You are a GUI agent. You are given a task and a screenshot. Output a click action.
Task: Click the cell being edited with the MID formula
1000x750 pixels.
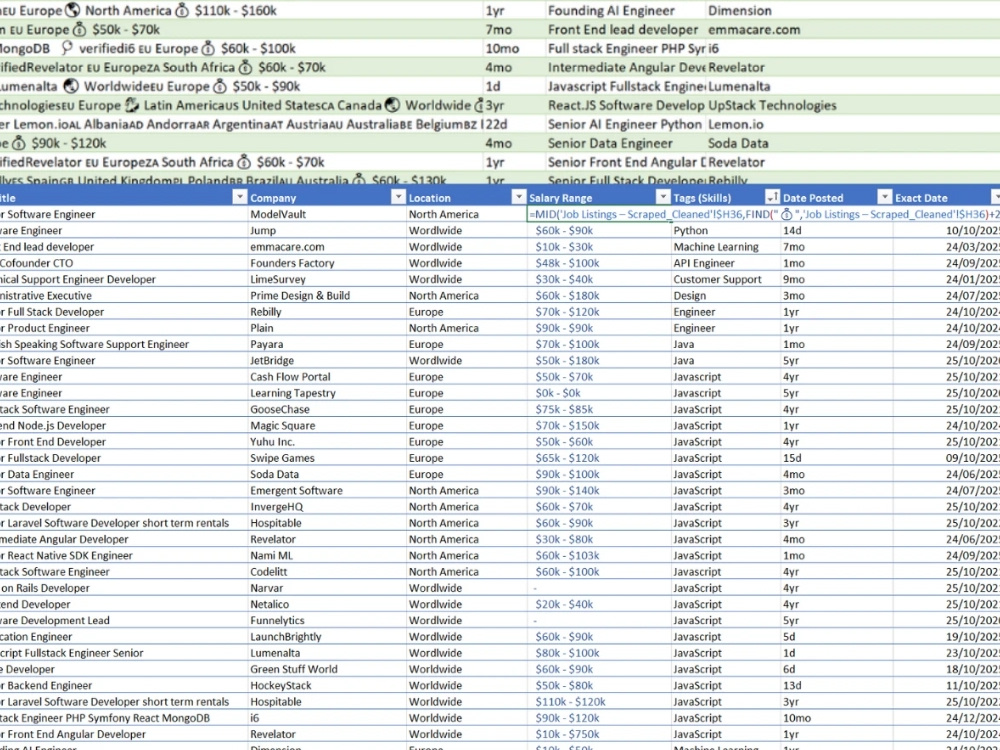click(x=599, y=214)
